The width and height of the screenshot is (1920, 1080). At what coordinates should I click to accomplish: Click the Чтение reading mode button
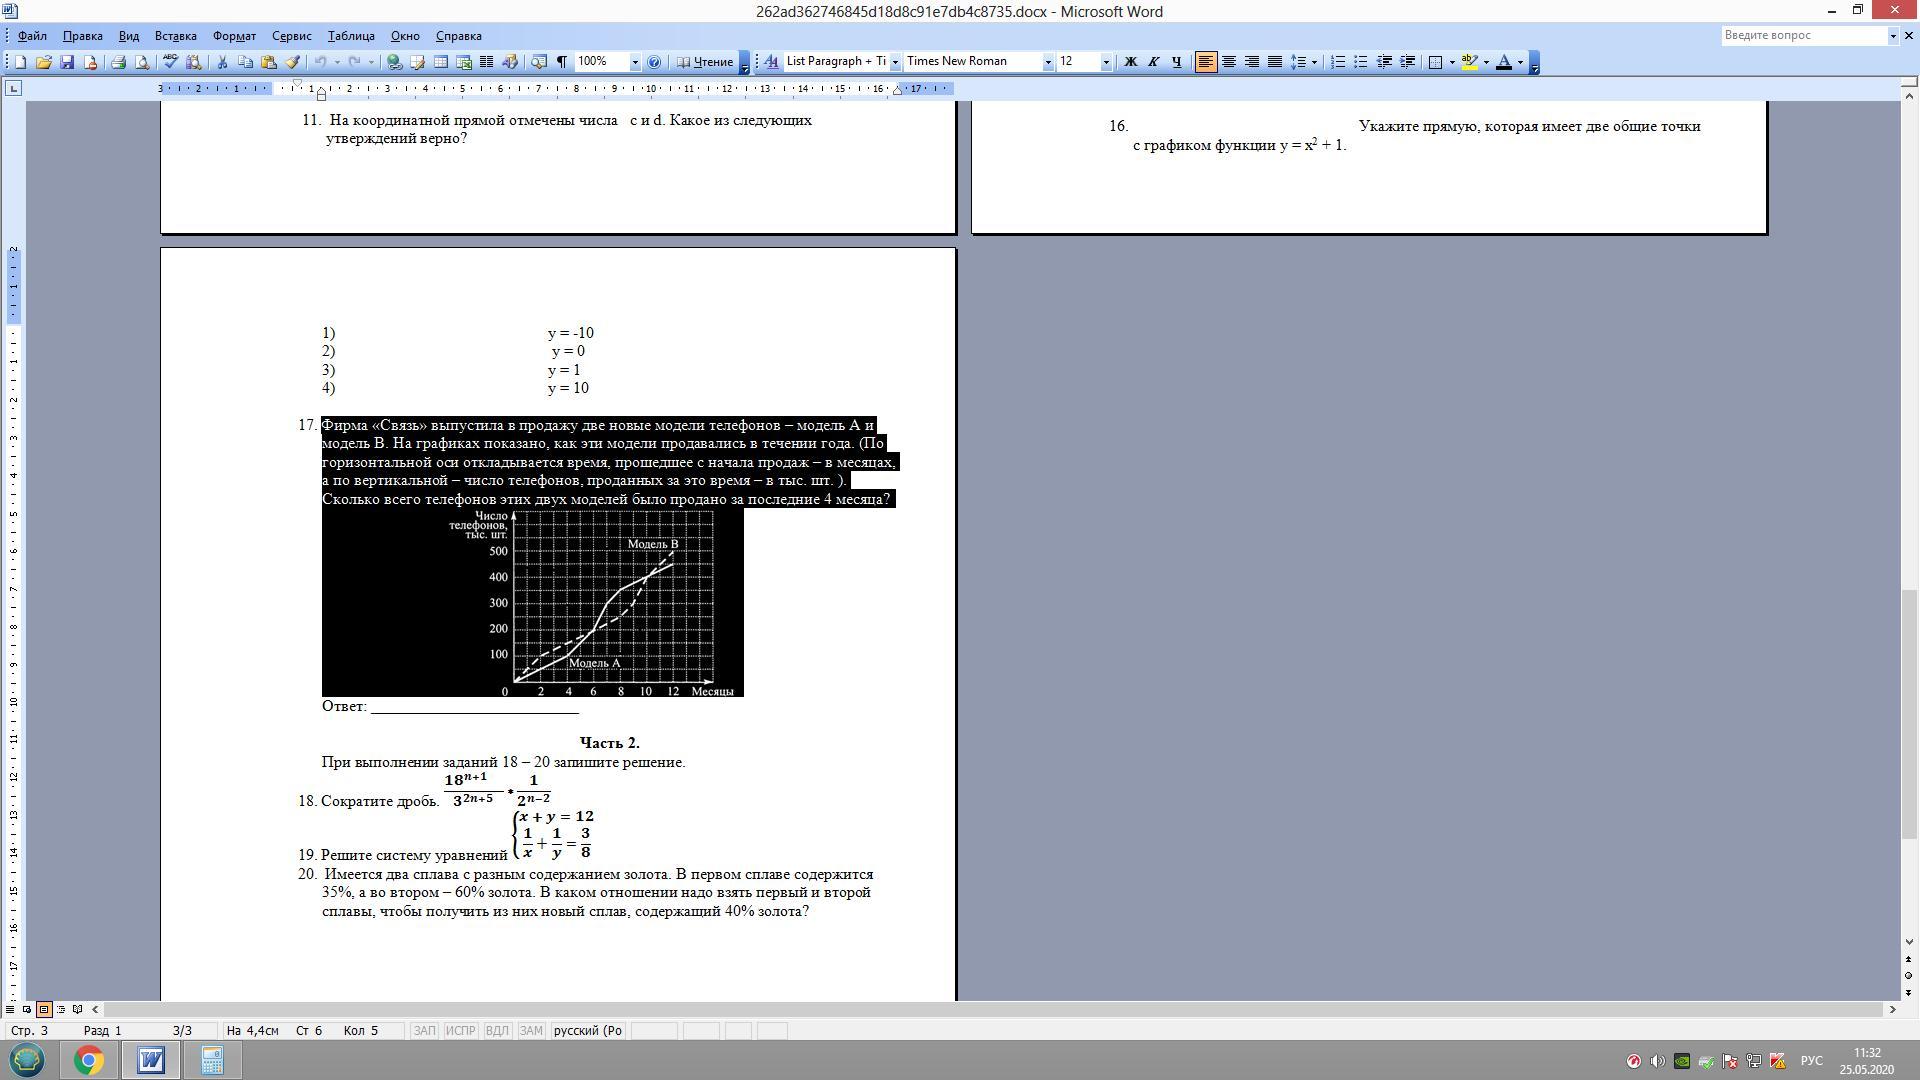point(705,62)
